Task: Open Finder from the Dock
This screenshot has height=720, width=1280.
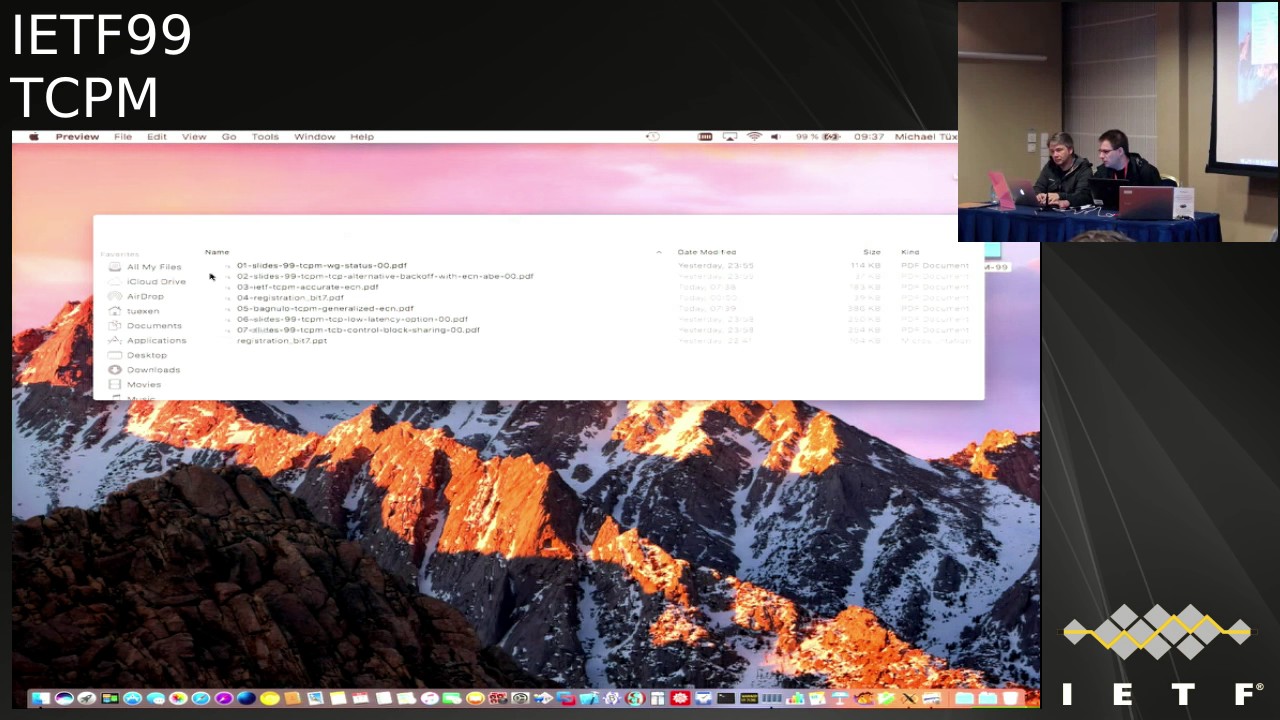Action: (x=41, y=698)
